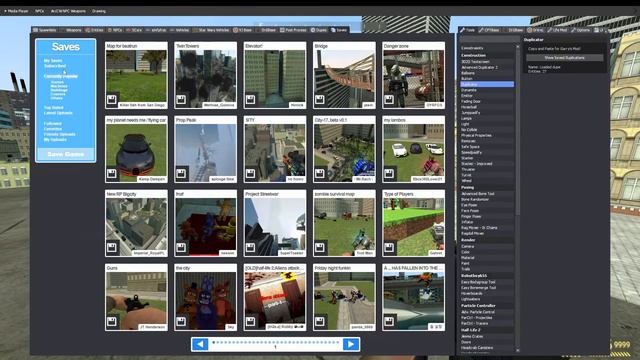Click save icon on flying car card
This screenshot has width=640, height=360.
(x=112, y=173)
